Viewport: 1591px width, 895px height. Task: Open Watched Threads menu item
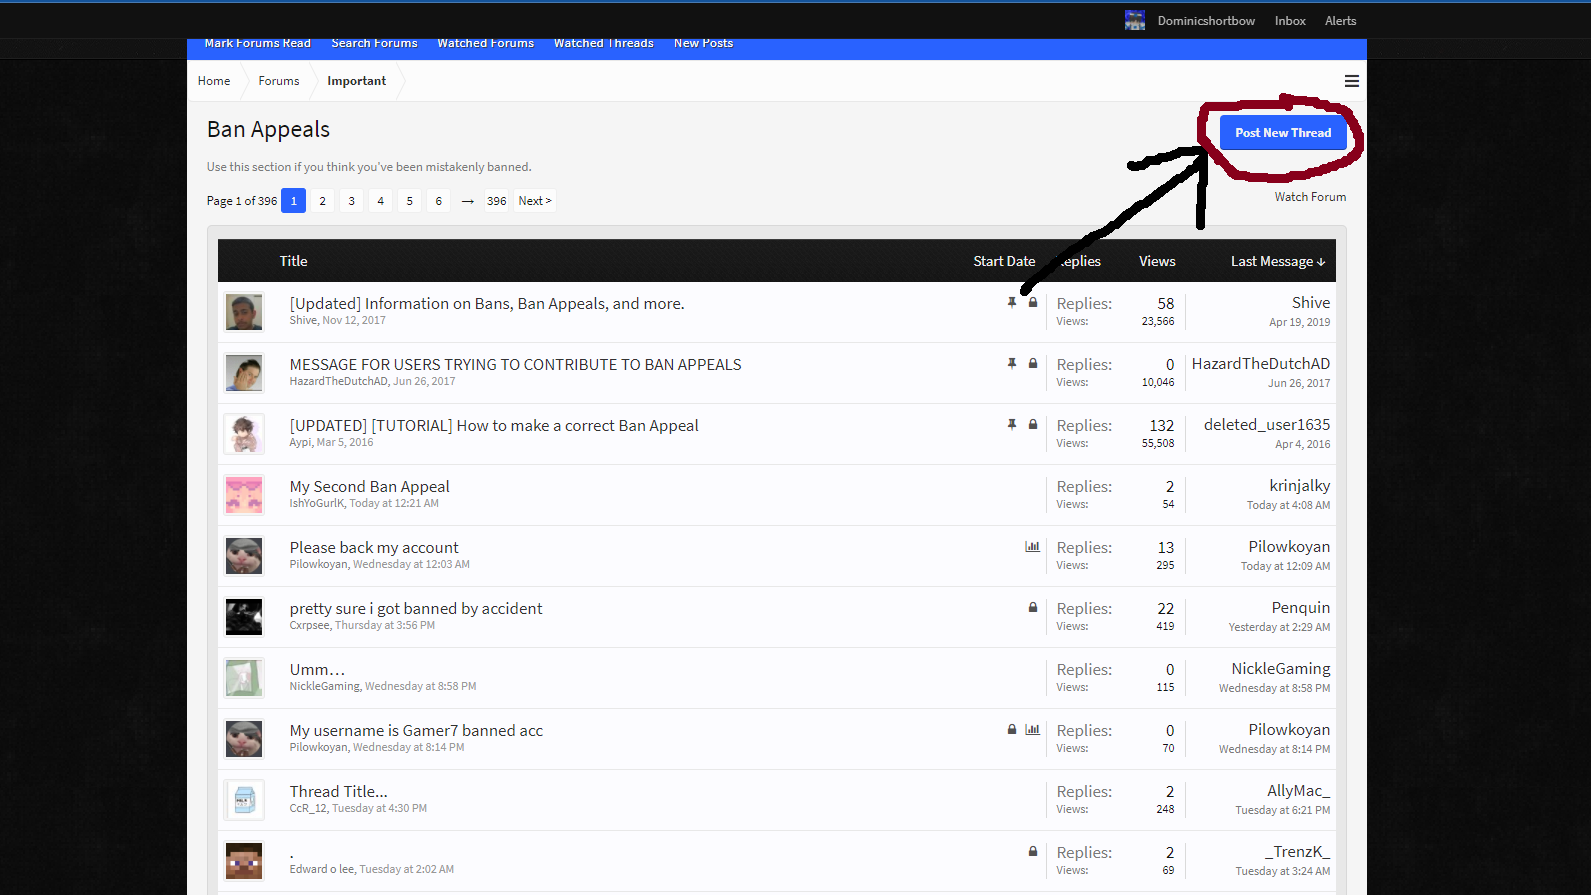click(x=604, y=43)
